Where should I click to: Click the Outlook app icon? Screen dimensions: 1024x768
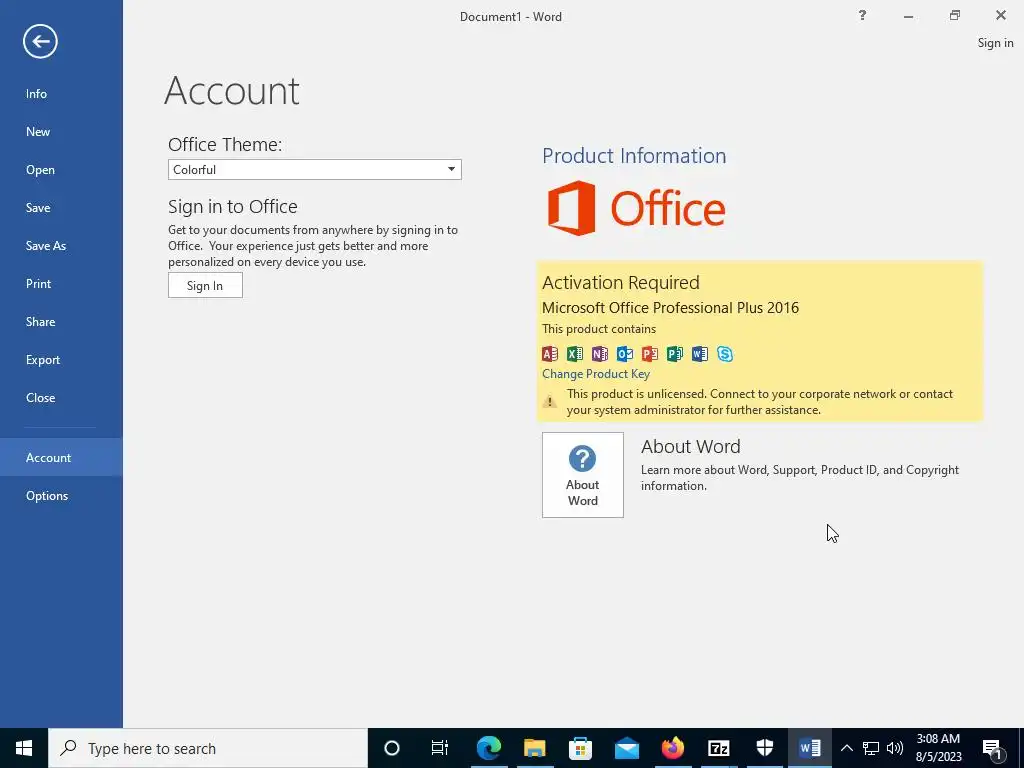(x=625, y=354)
